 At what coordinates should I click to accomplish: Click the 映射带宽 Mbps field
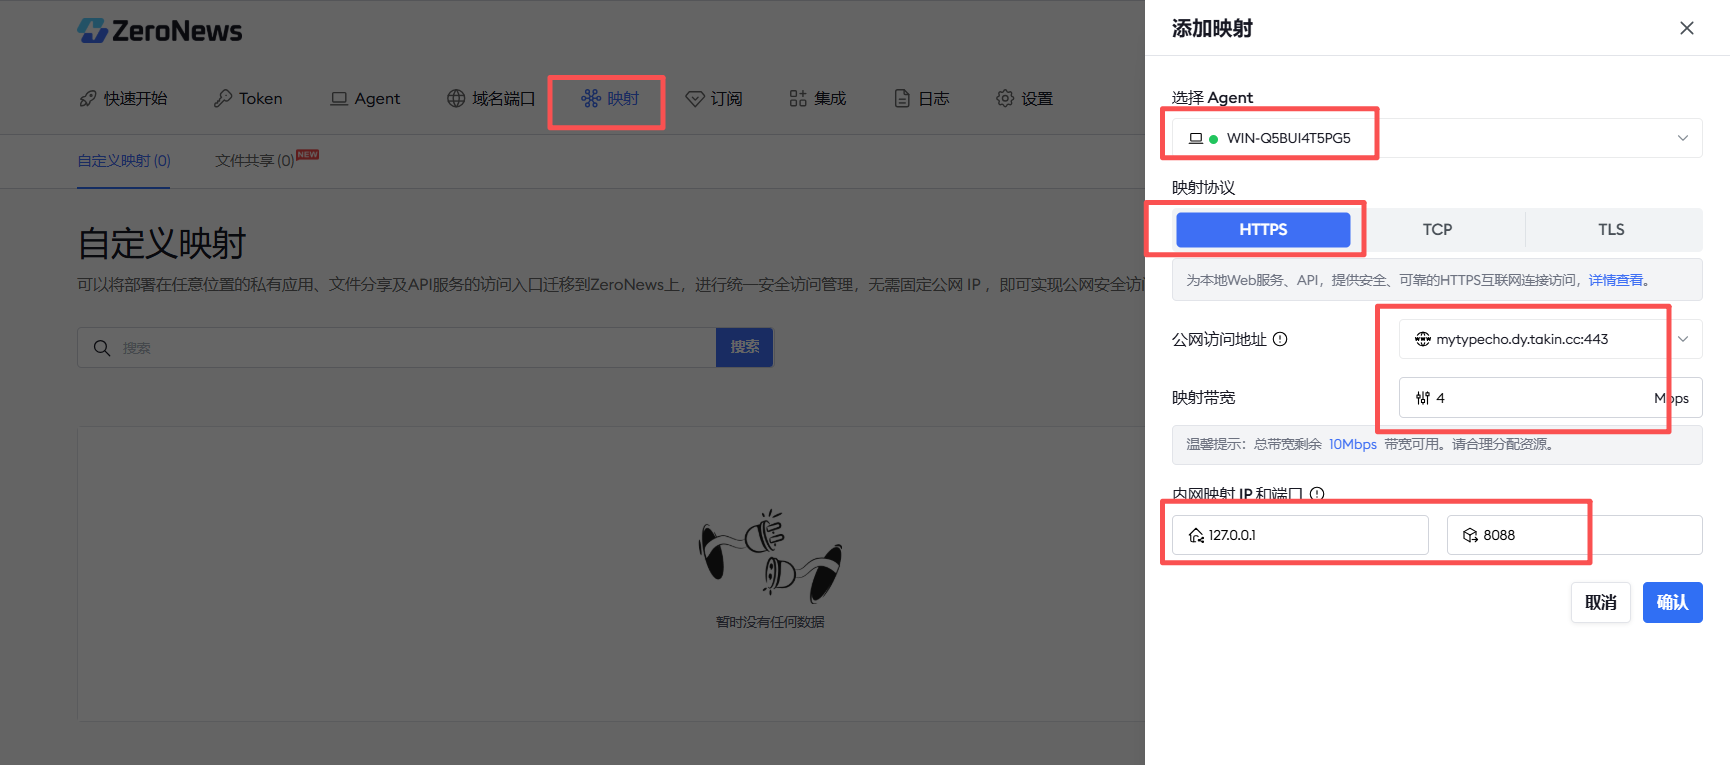coord(1550,398)
